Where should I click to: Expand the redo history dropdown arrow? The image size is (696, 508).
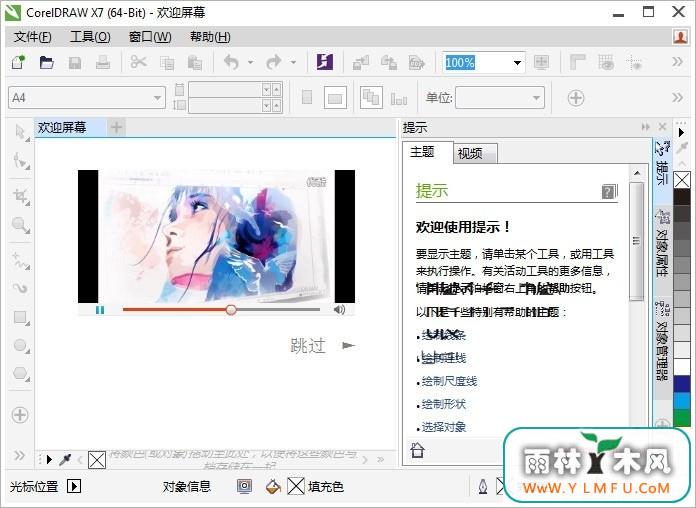293,63
